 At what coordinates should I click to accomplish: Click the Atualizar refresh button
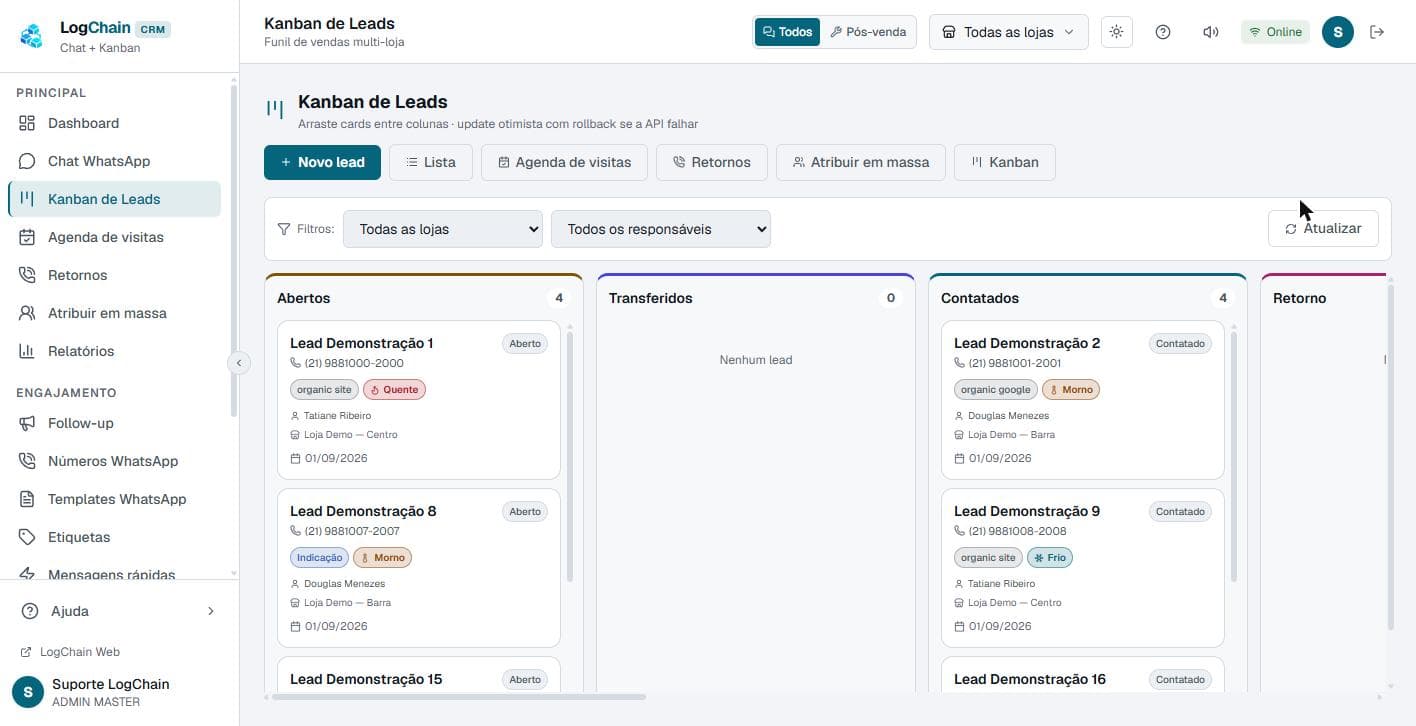pos(1323,228)
